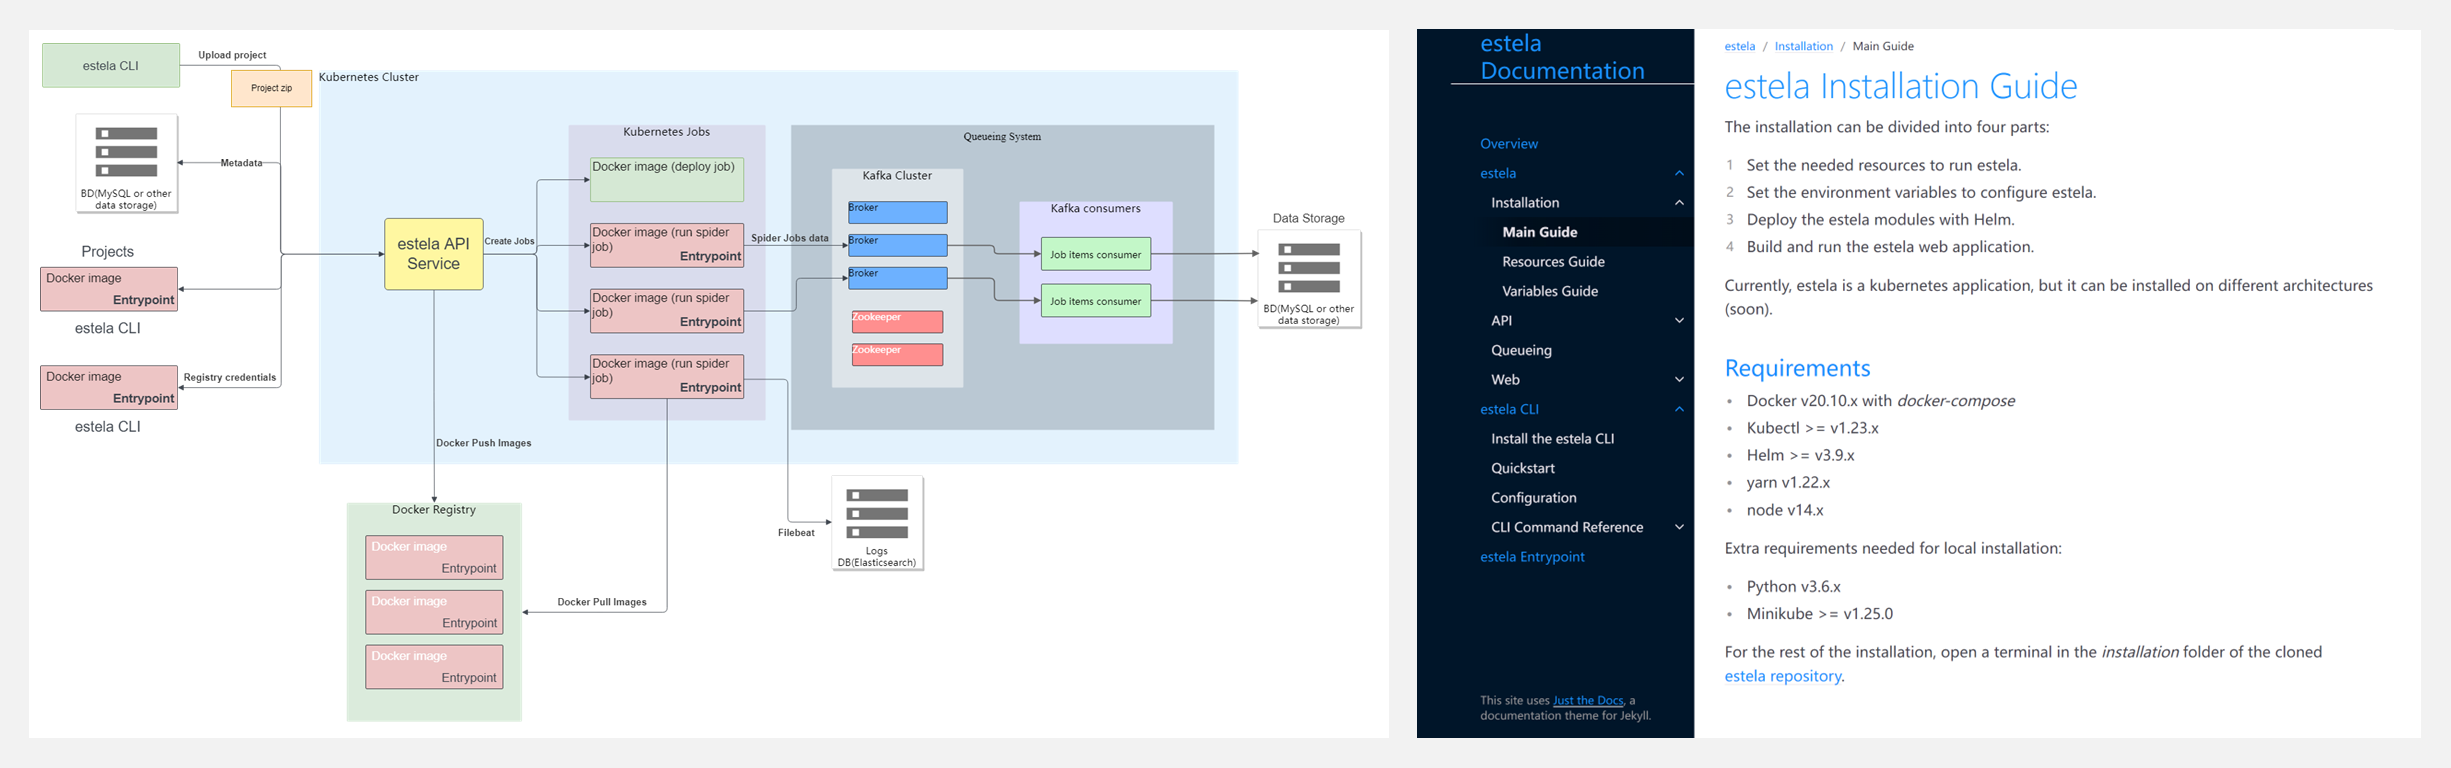
Task: Click the Installation breadcrumb link
Action: 1803,46
